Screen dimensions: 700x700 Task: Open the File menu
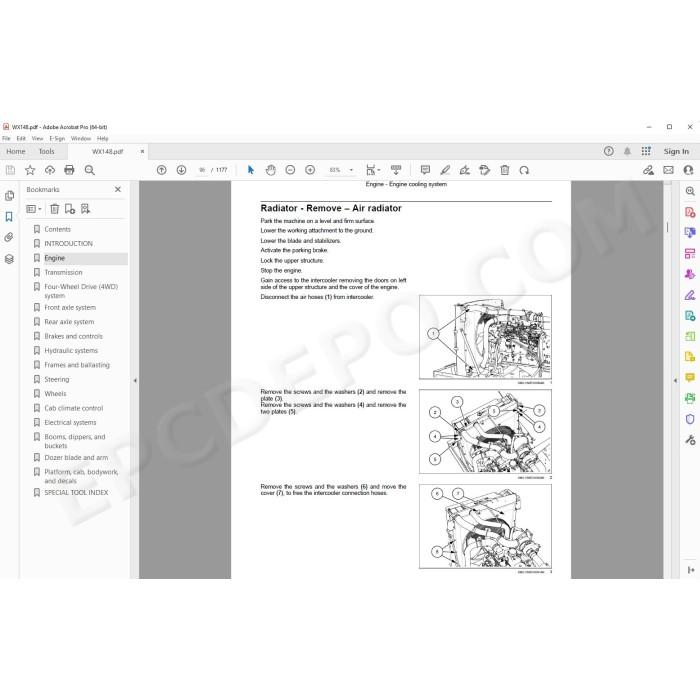point(6,138)
